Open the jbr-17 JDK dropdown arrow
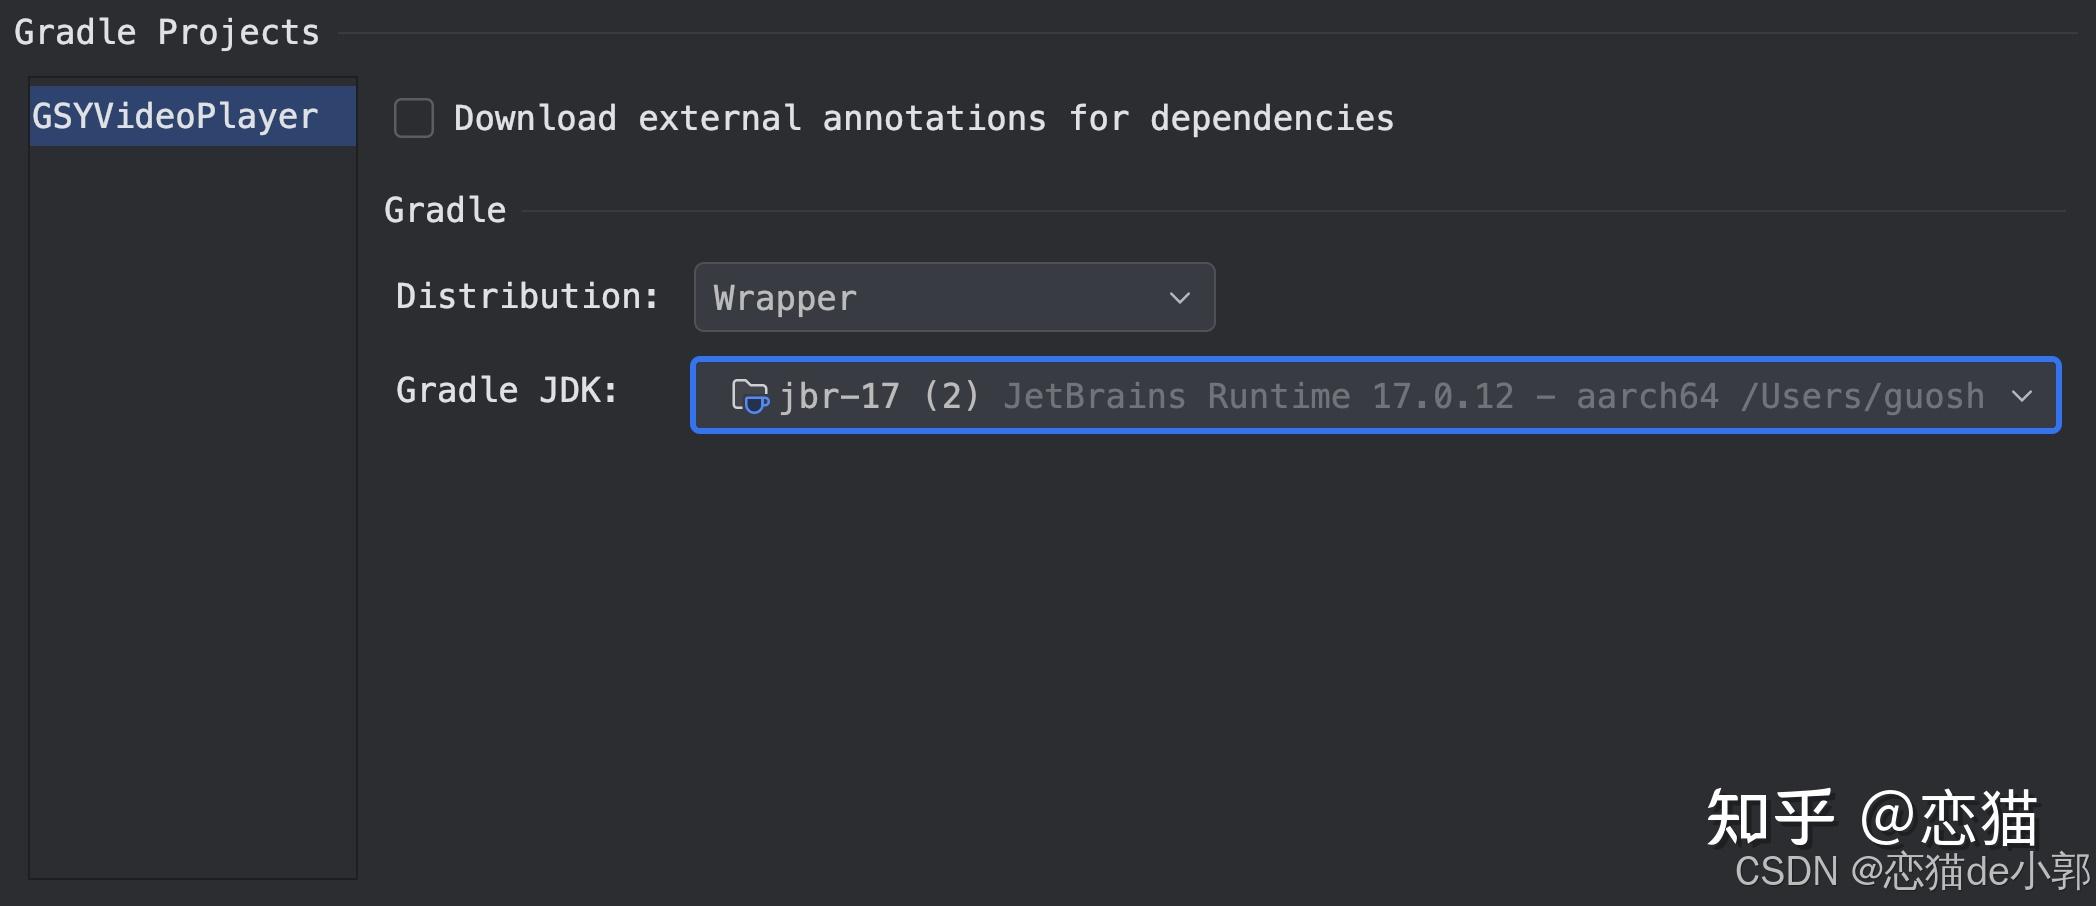The height and width of the screenshot is (906, 2096). (x=2023, y=395)
